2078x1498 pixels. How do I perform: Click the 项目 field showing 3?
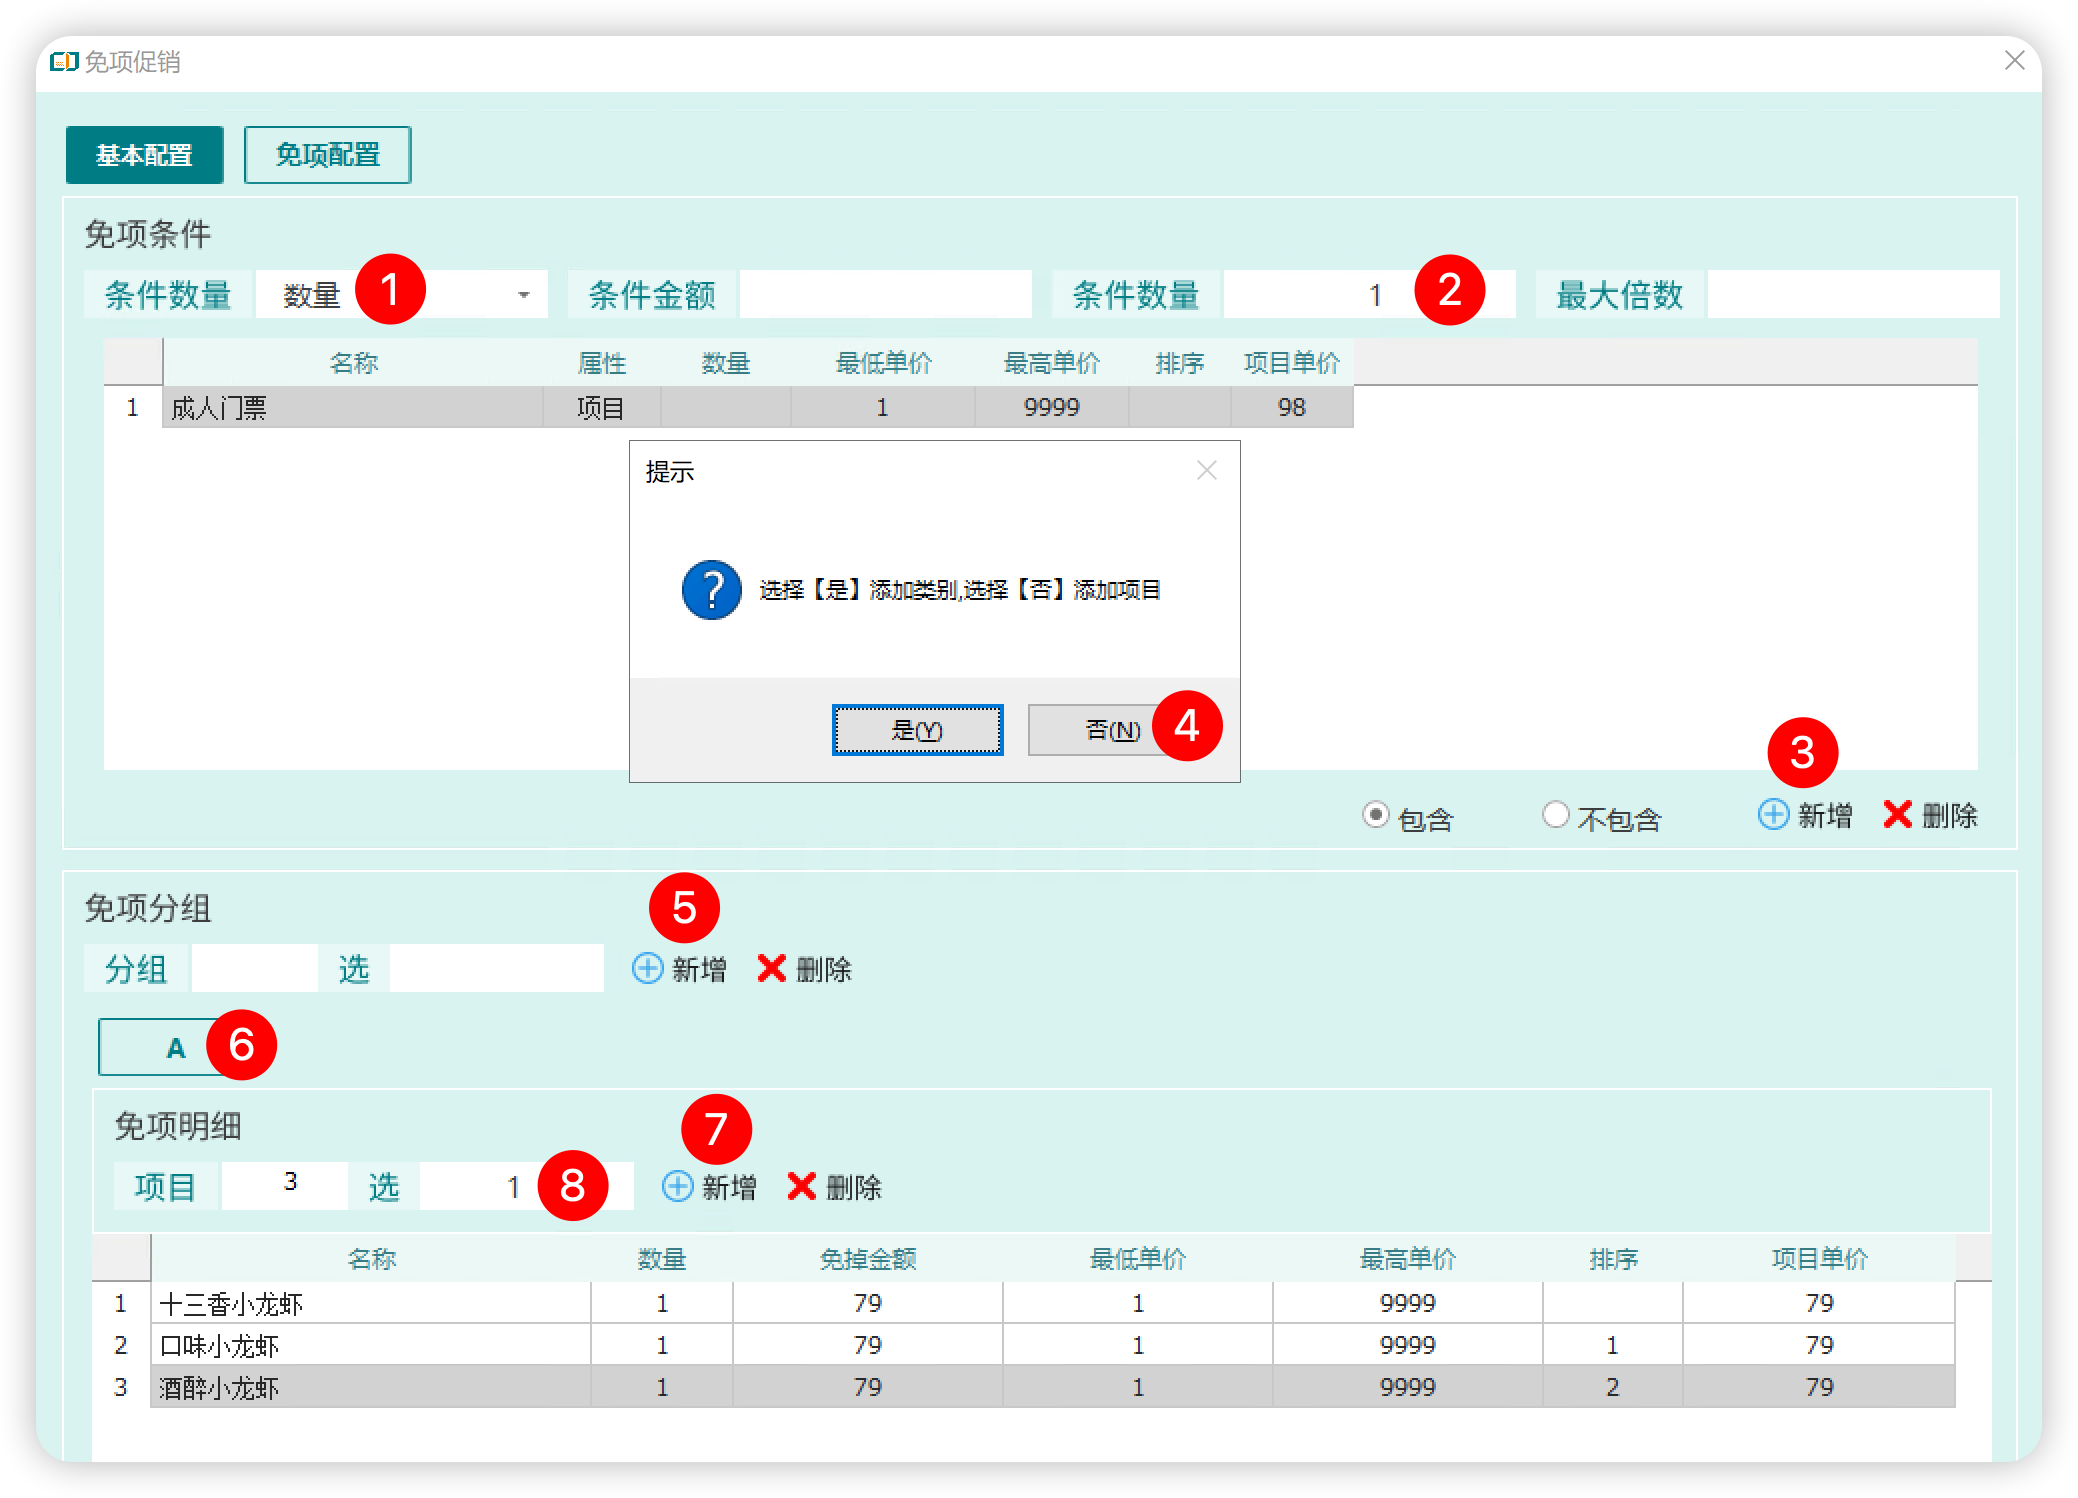click(x=284, y=1186)
